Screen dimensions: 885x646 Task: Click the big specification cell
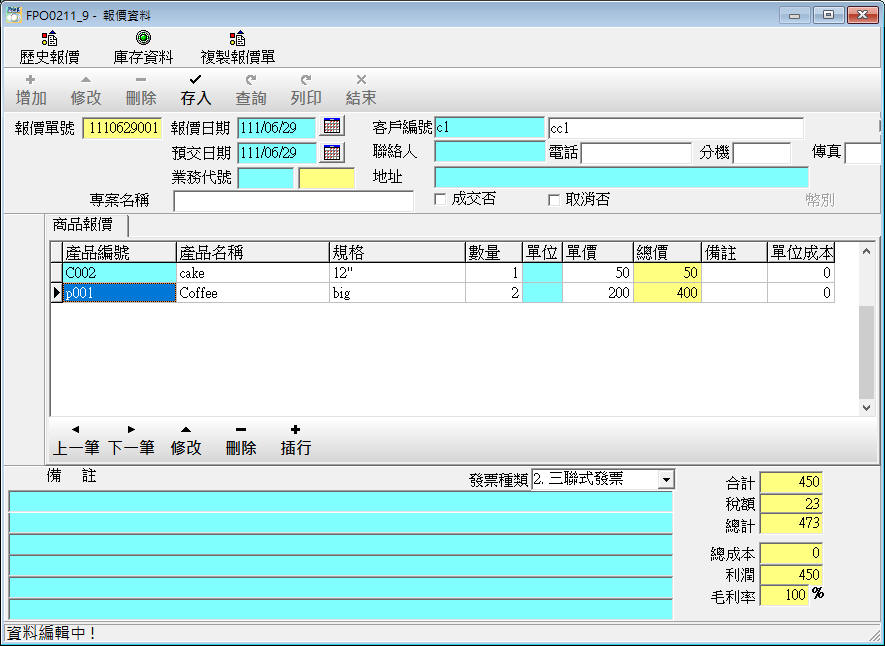pyautogui.click(x=397, y=293)
